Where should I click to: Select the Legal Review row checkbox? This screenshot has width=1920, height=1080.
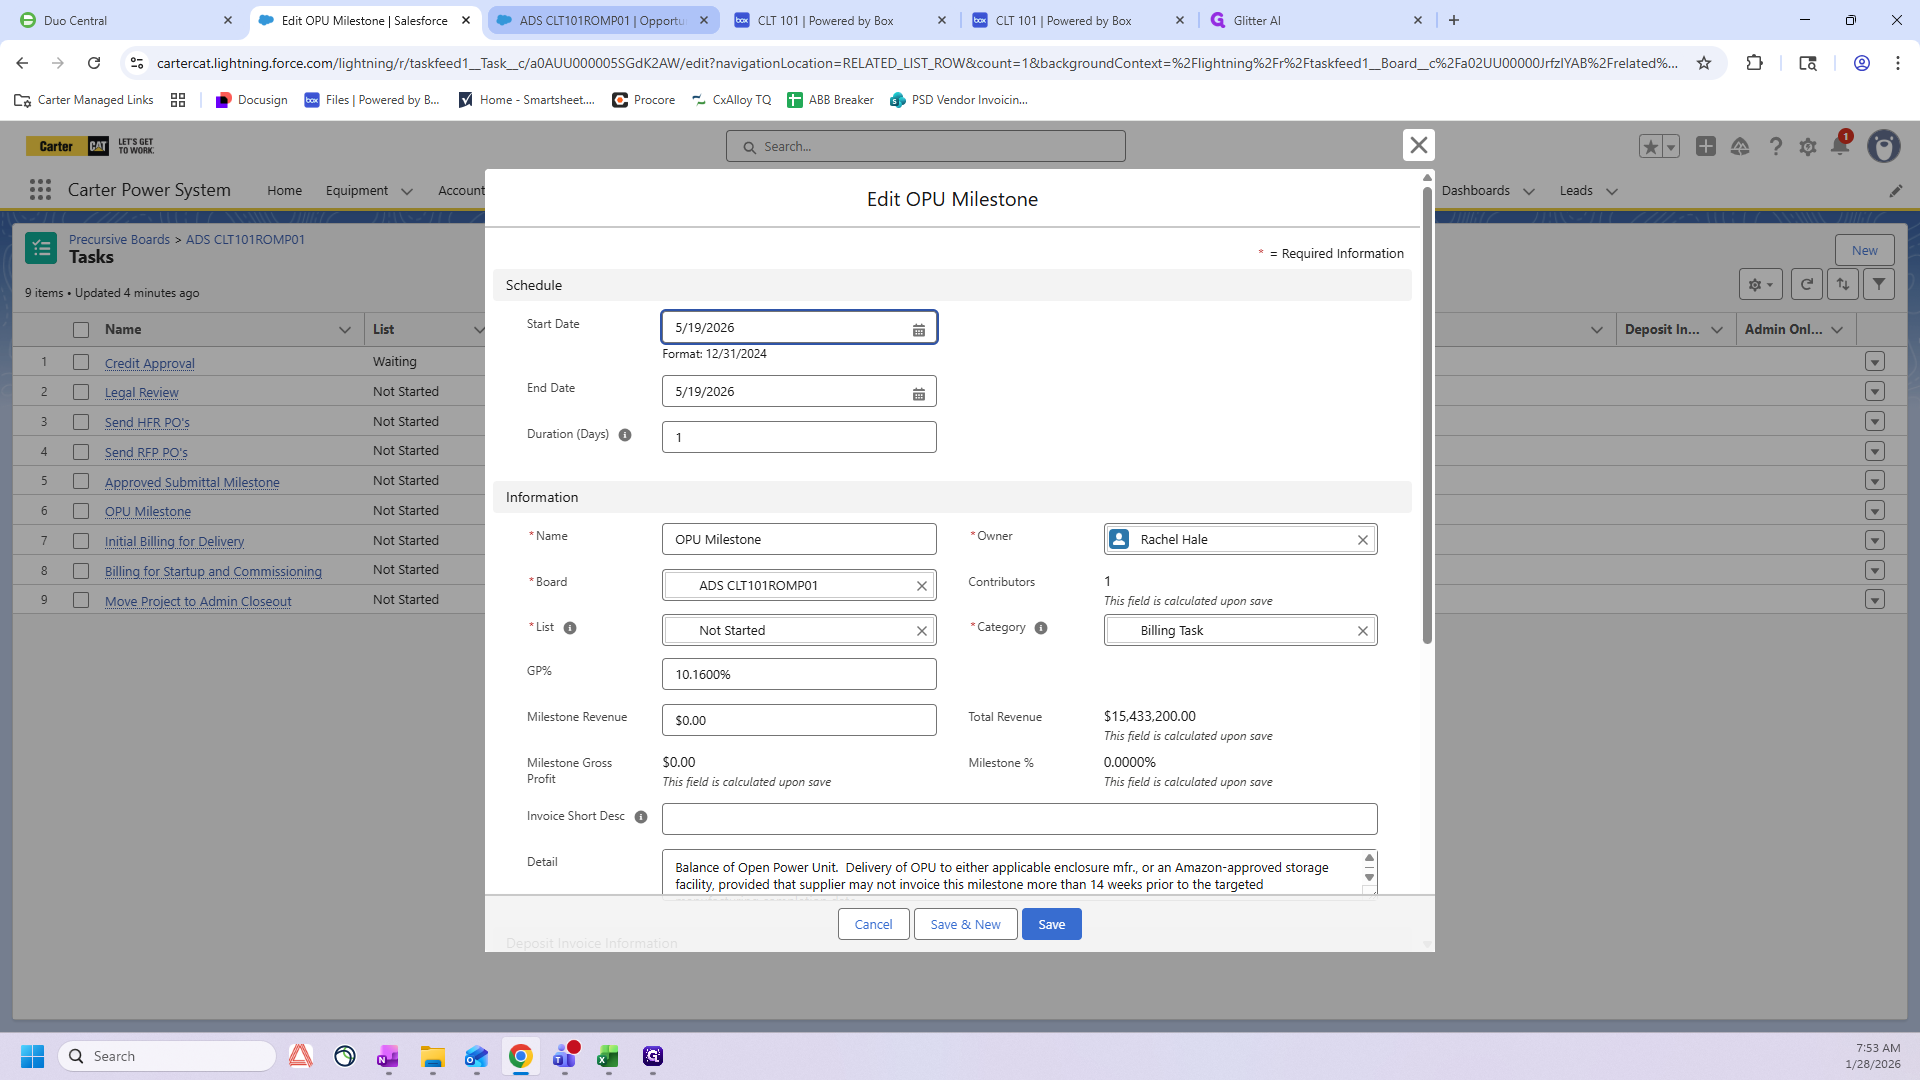(81, 392)
